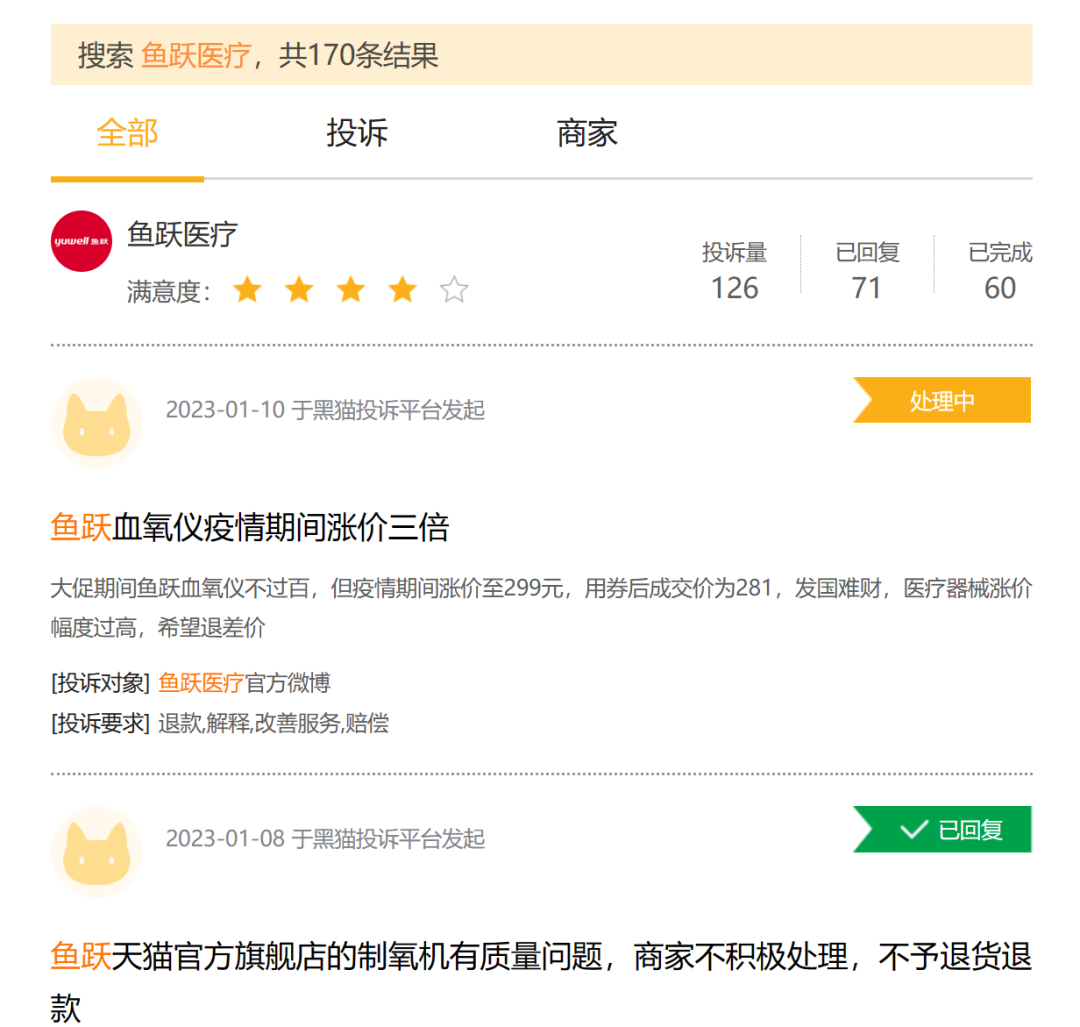Switch to the 商家 tab

[x=587, y=133]
